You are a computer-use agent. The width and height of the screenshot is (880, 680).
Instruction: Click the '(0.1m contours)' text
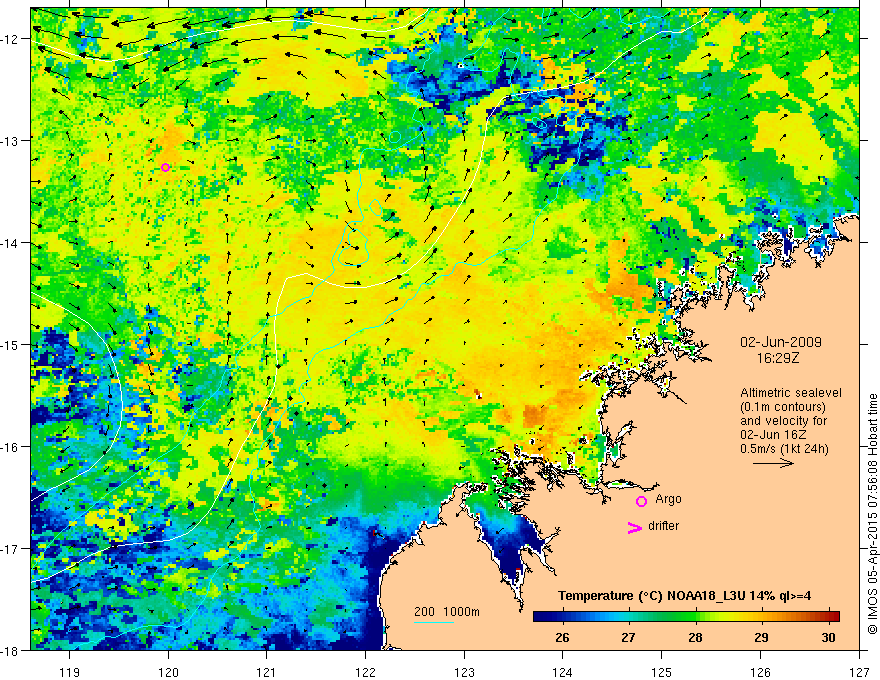point(783,407)
